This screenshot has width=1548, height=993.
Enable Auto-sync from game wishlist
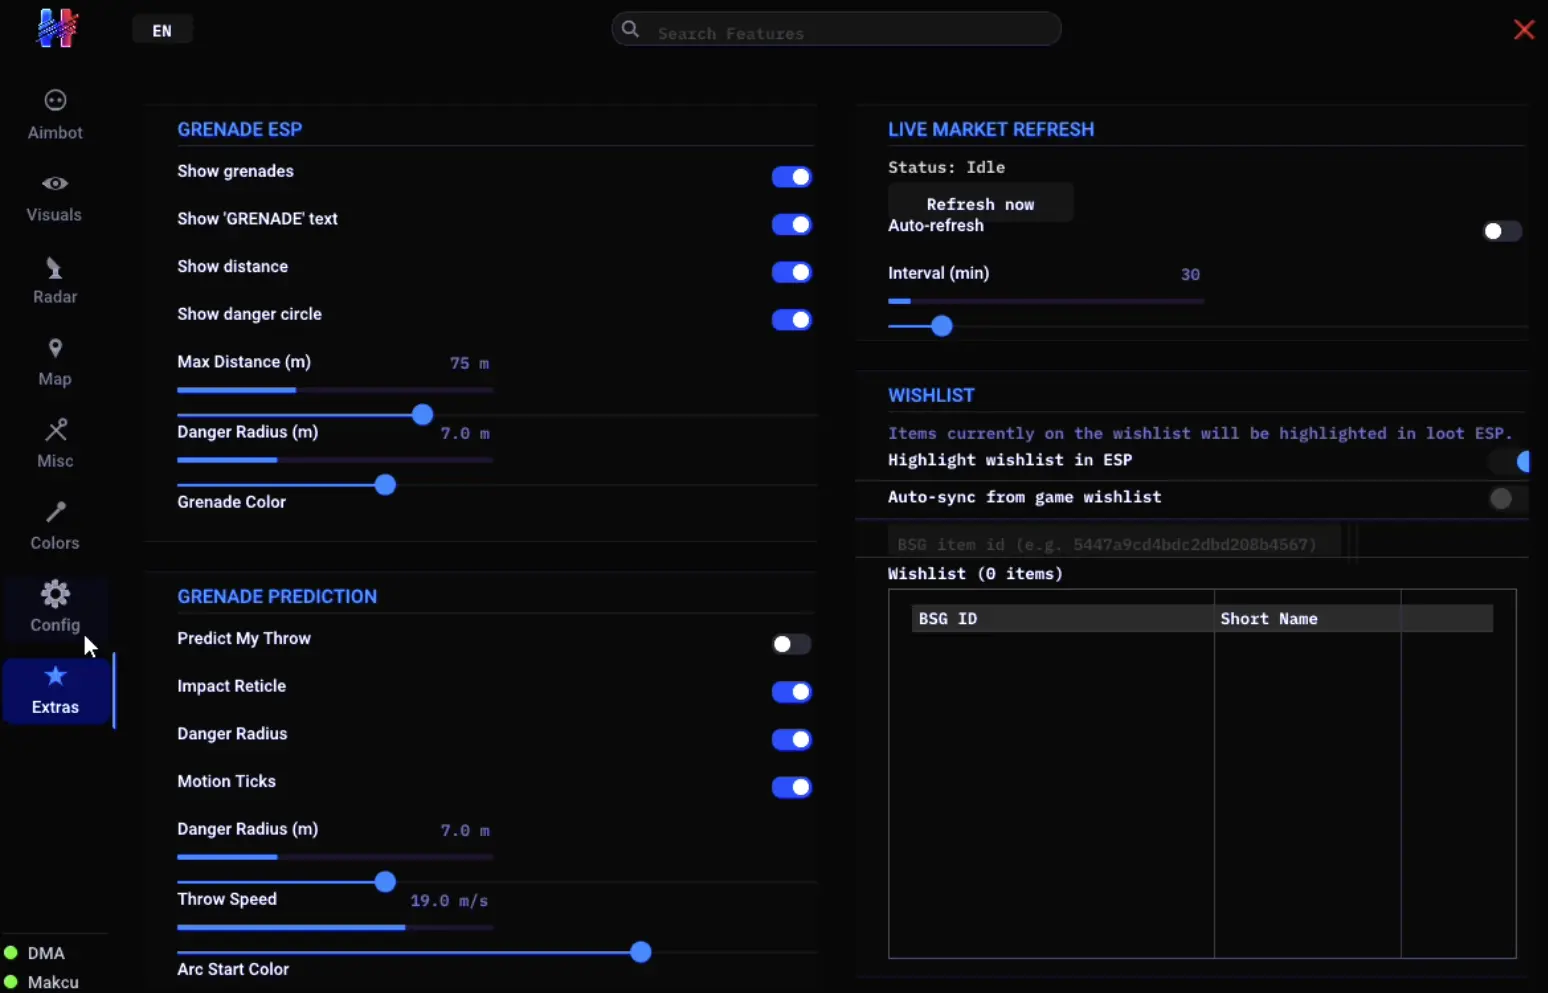coord(1509,498)
